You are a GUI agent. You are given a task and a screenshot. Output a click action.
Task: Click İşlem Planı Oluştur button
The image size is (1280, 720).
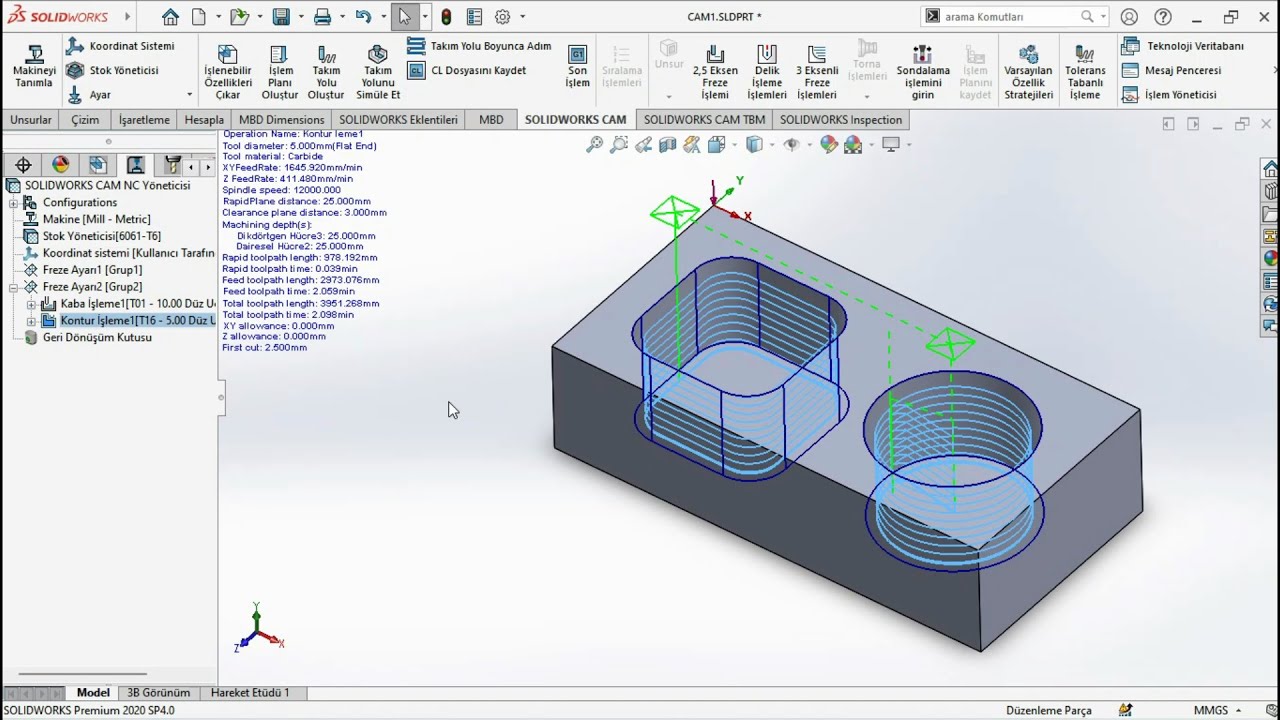pos(280,73)
